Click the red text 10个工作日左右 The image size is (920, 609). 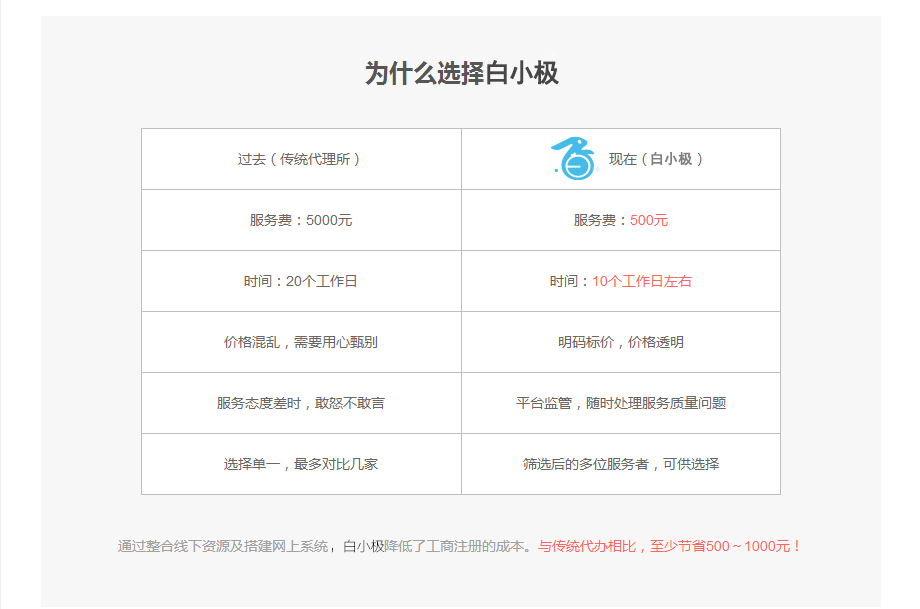click(x=642, y=281)
